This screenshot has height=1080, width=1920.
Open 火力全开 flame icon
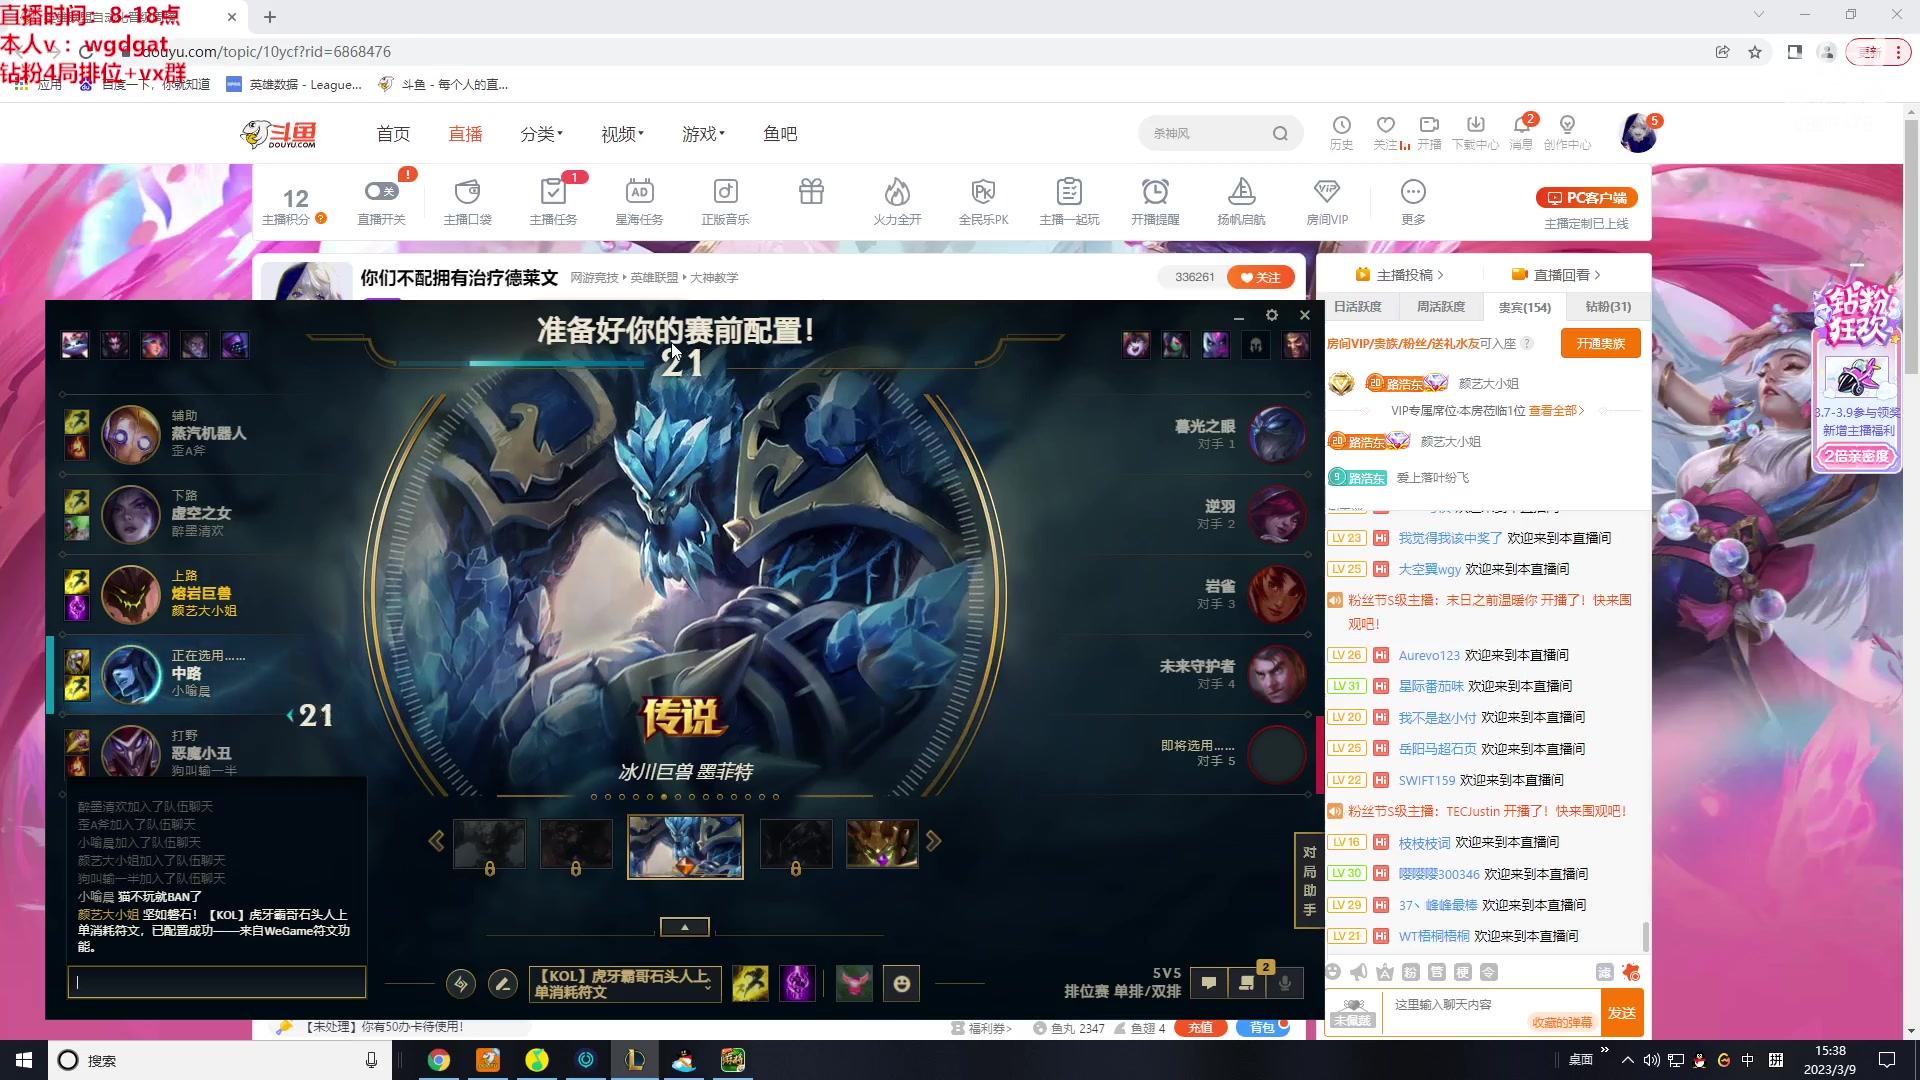click(897, 191)
